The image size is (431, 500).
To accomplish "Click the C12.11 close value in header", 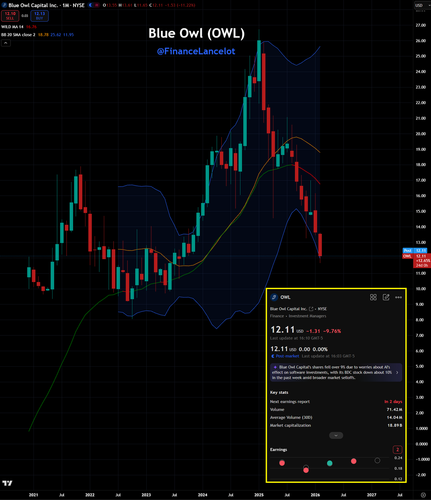I will [155, 5].
